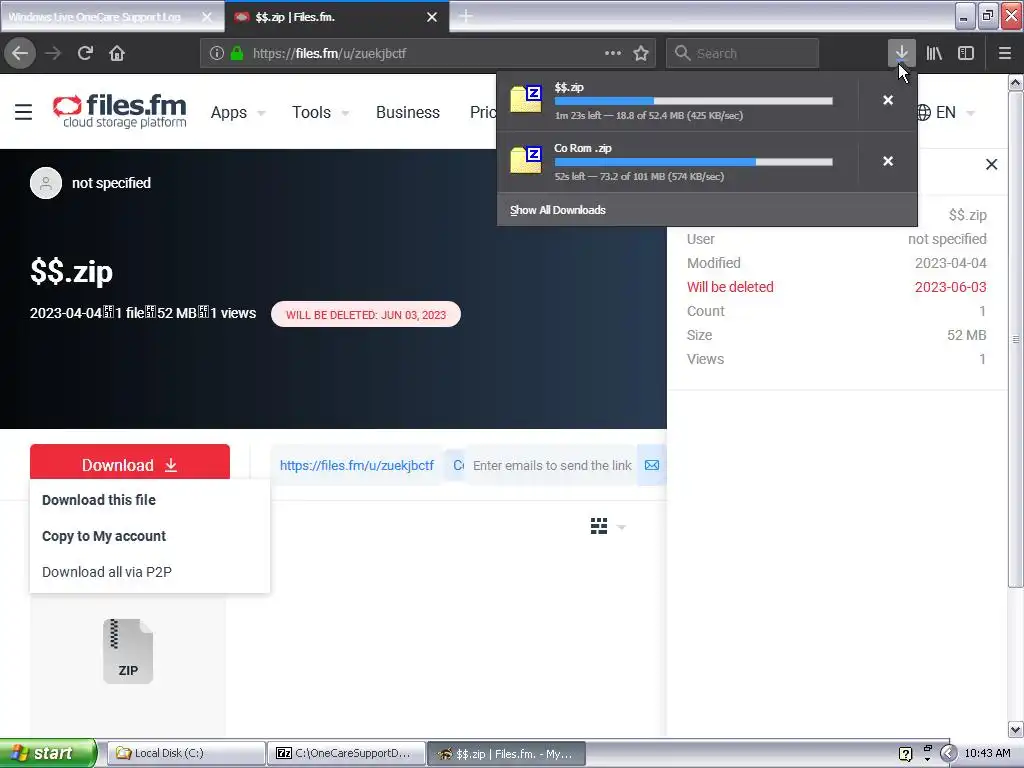
Task: Toggle the Firefox downloads arrow button
Action: point(901,53)
